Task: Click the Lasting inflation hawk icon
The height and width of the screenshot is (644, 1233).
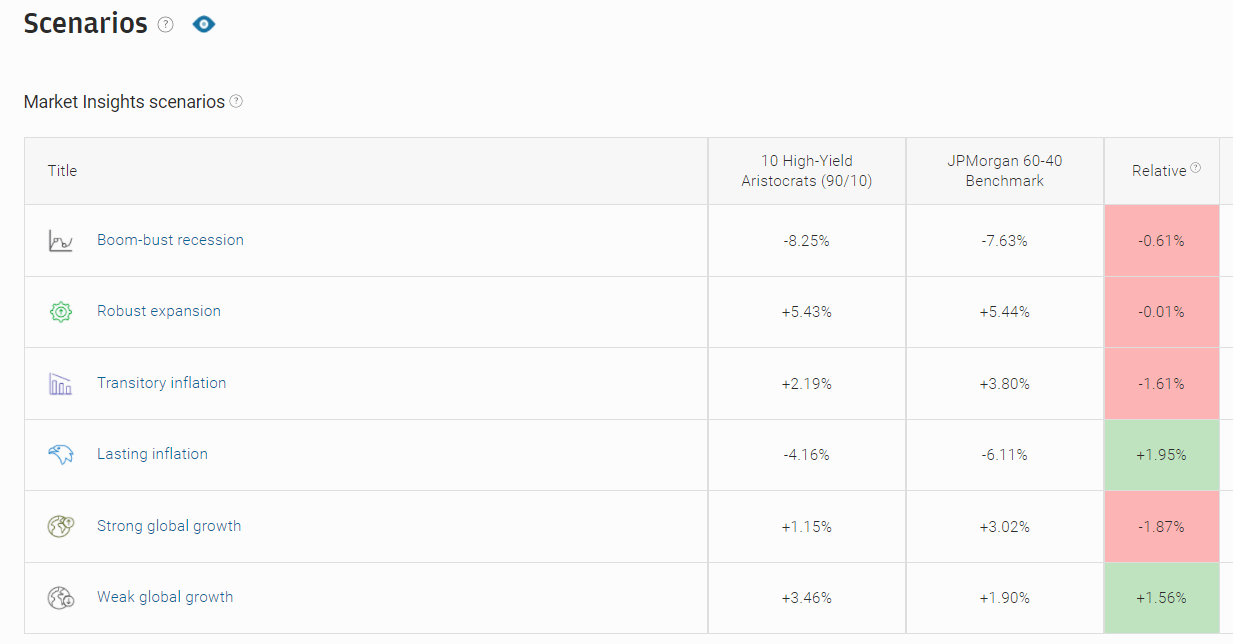Action: [x=61, y=455]
